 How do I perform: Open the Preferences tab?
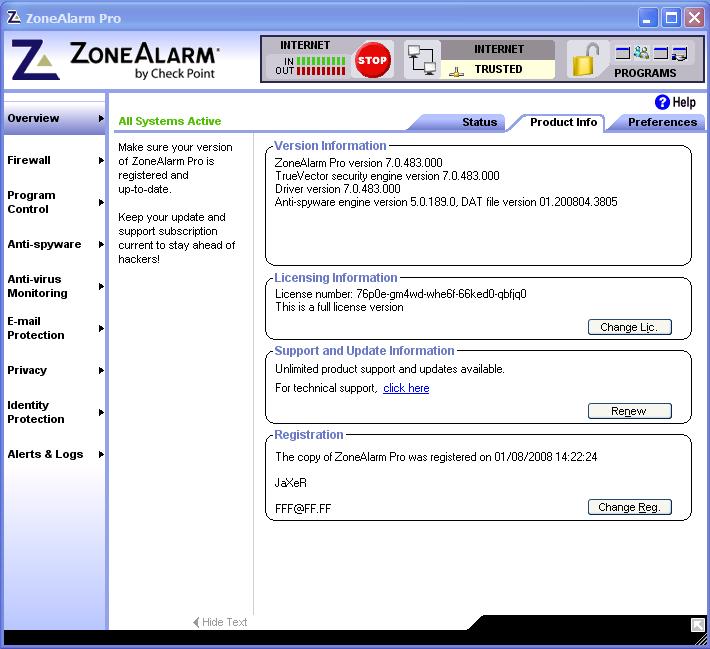[x=661, y=122]
